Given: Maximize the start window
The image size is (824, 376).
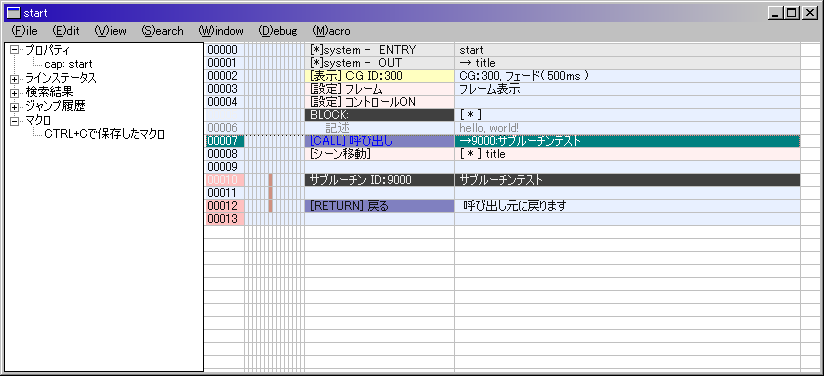Looking at the screenshot, I should (x=791, y=13).
